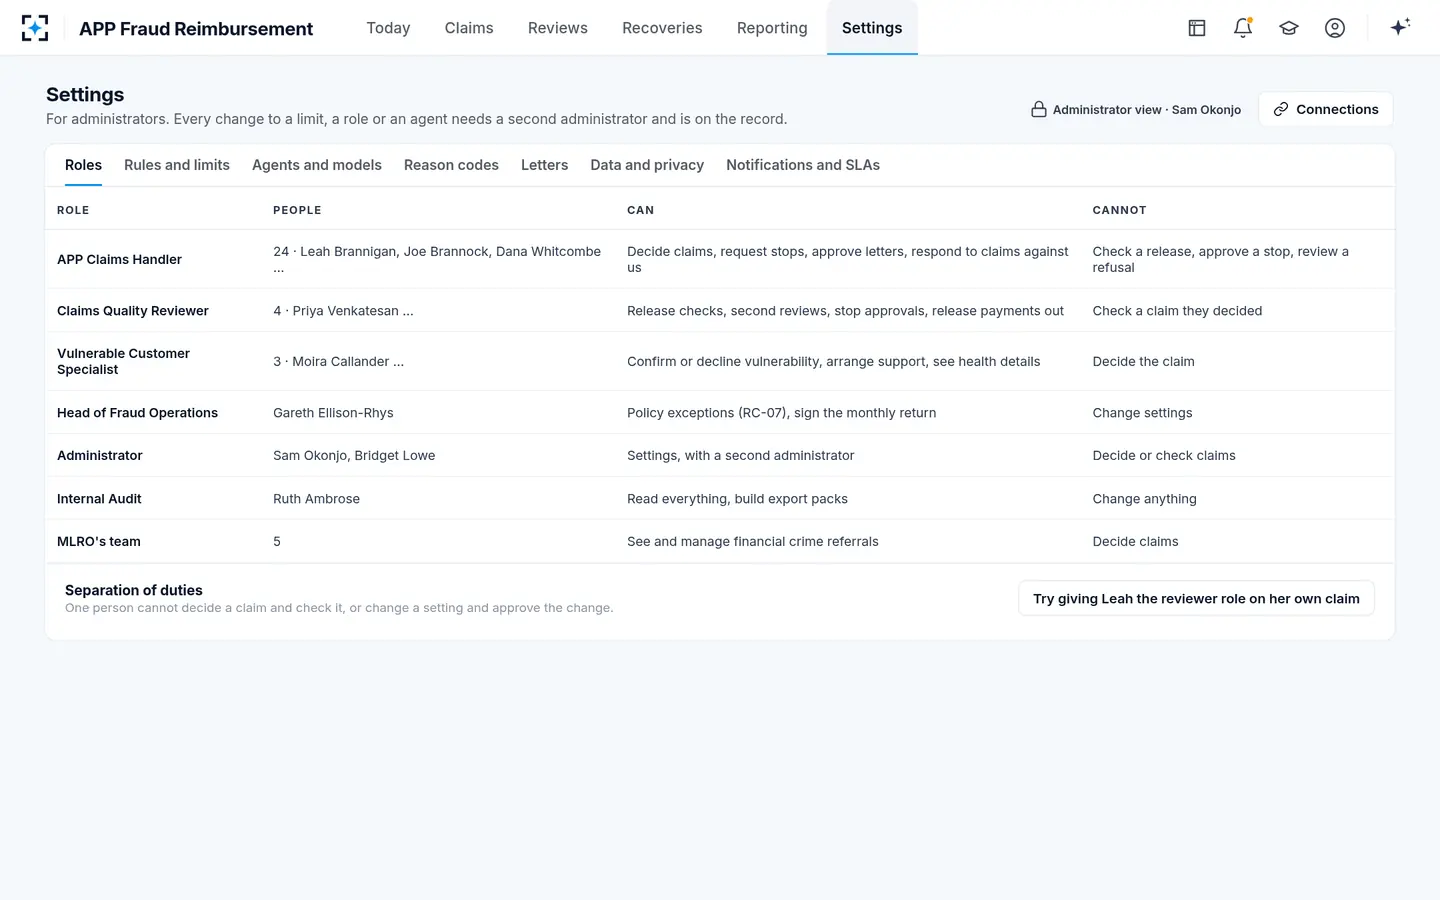Click the lock icon beside Administrator view
This screenshot has height=900, width=1440.
tap(1039, 109)
